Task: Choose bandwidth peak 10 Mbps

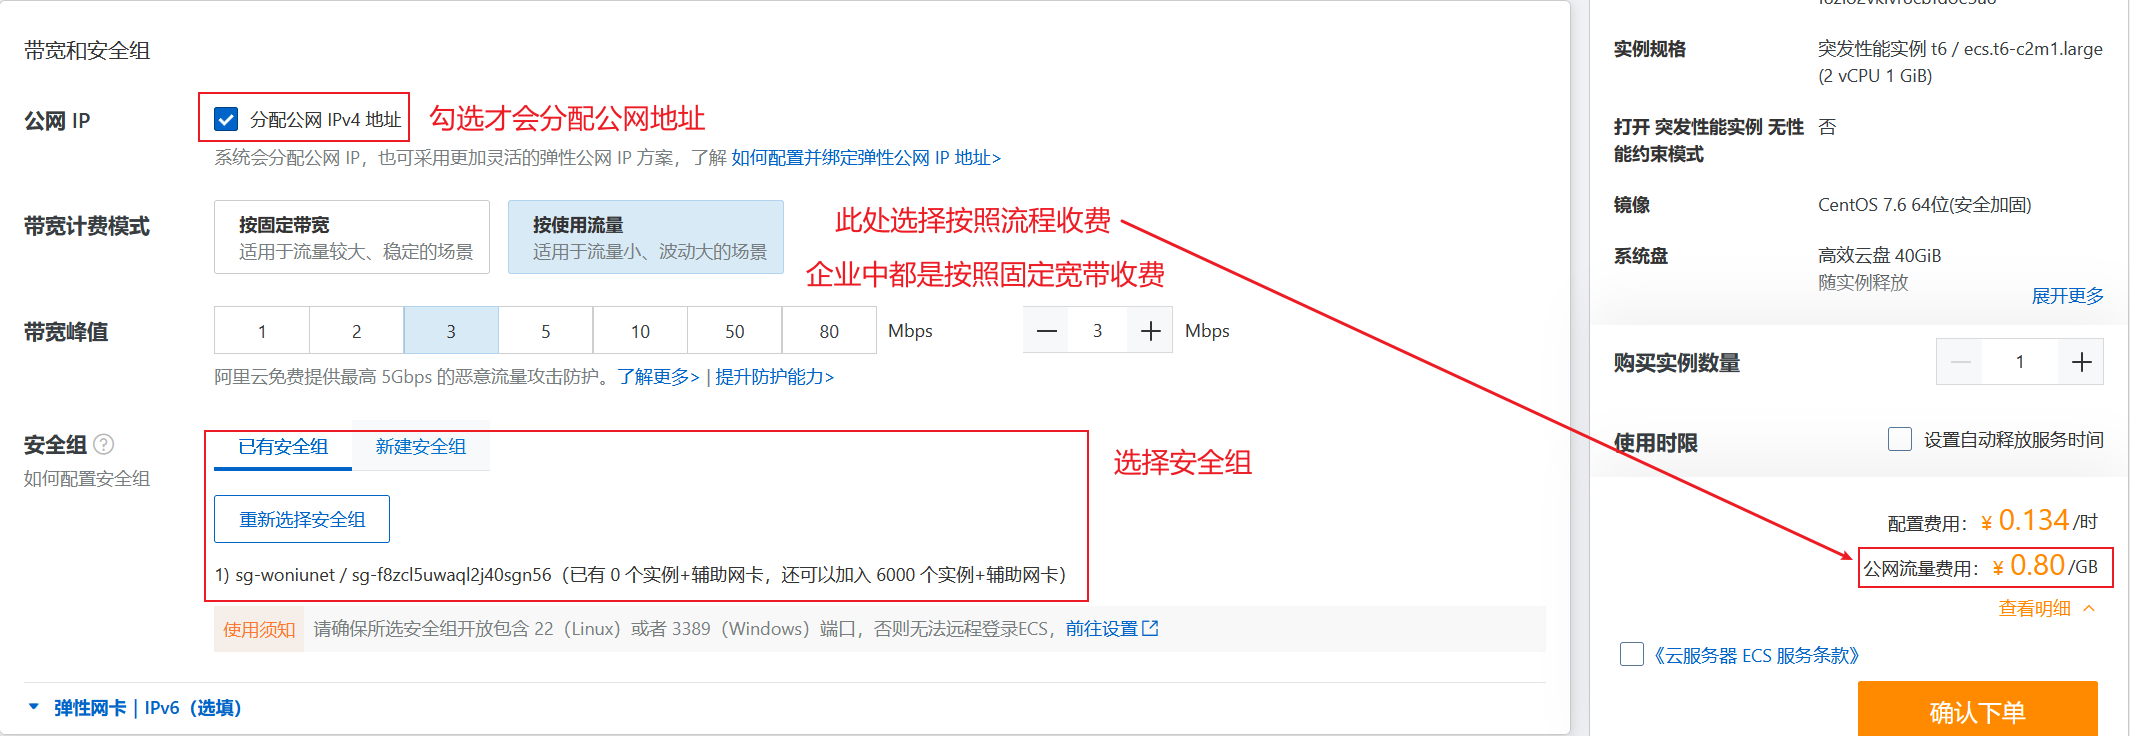Action: click(x=640, y=331)
